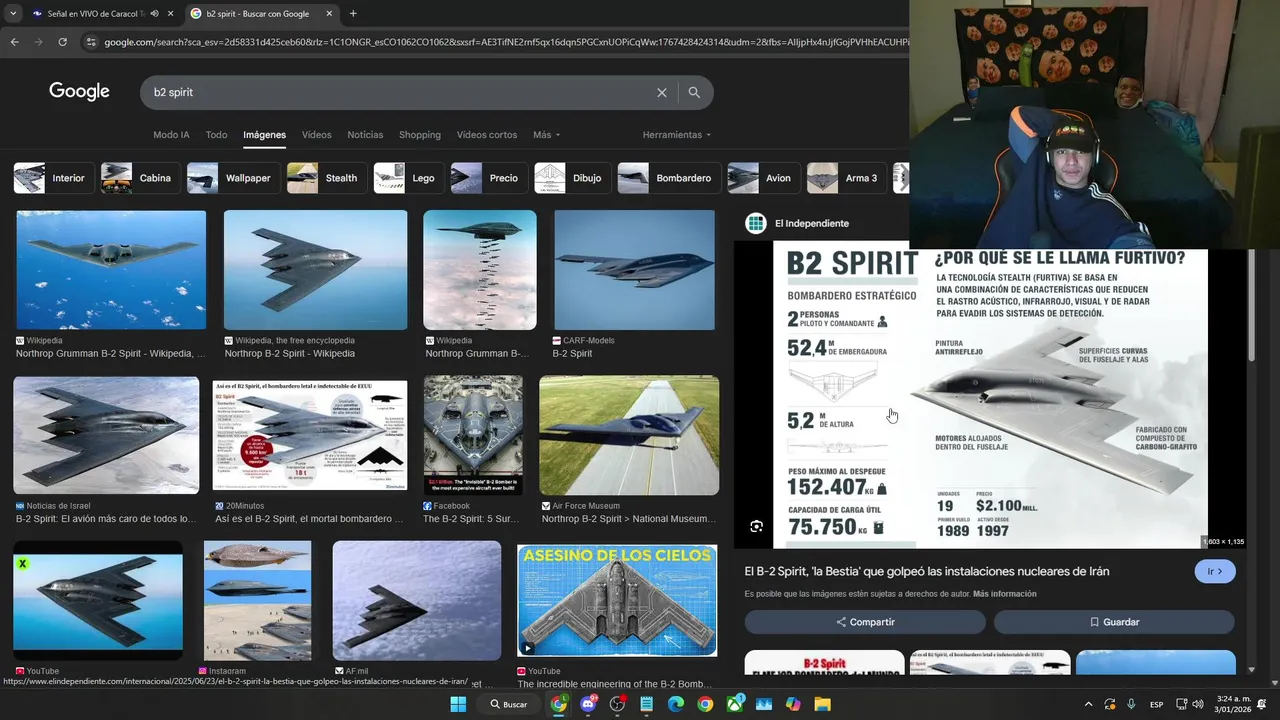
Task: Open 20Minutos infographic thumbnail
Action: [310, 435]
